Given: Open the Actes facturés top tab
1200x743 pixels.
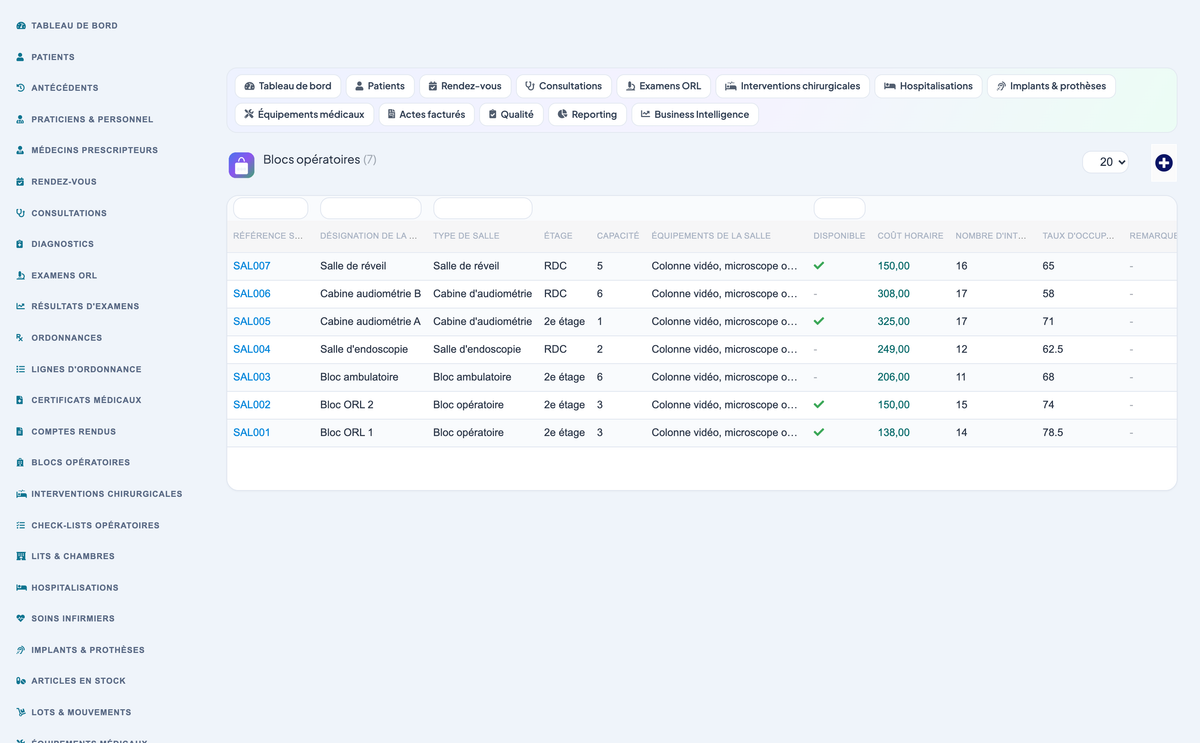Looking at the screenshot, I should pos(427,115).
